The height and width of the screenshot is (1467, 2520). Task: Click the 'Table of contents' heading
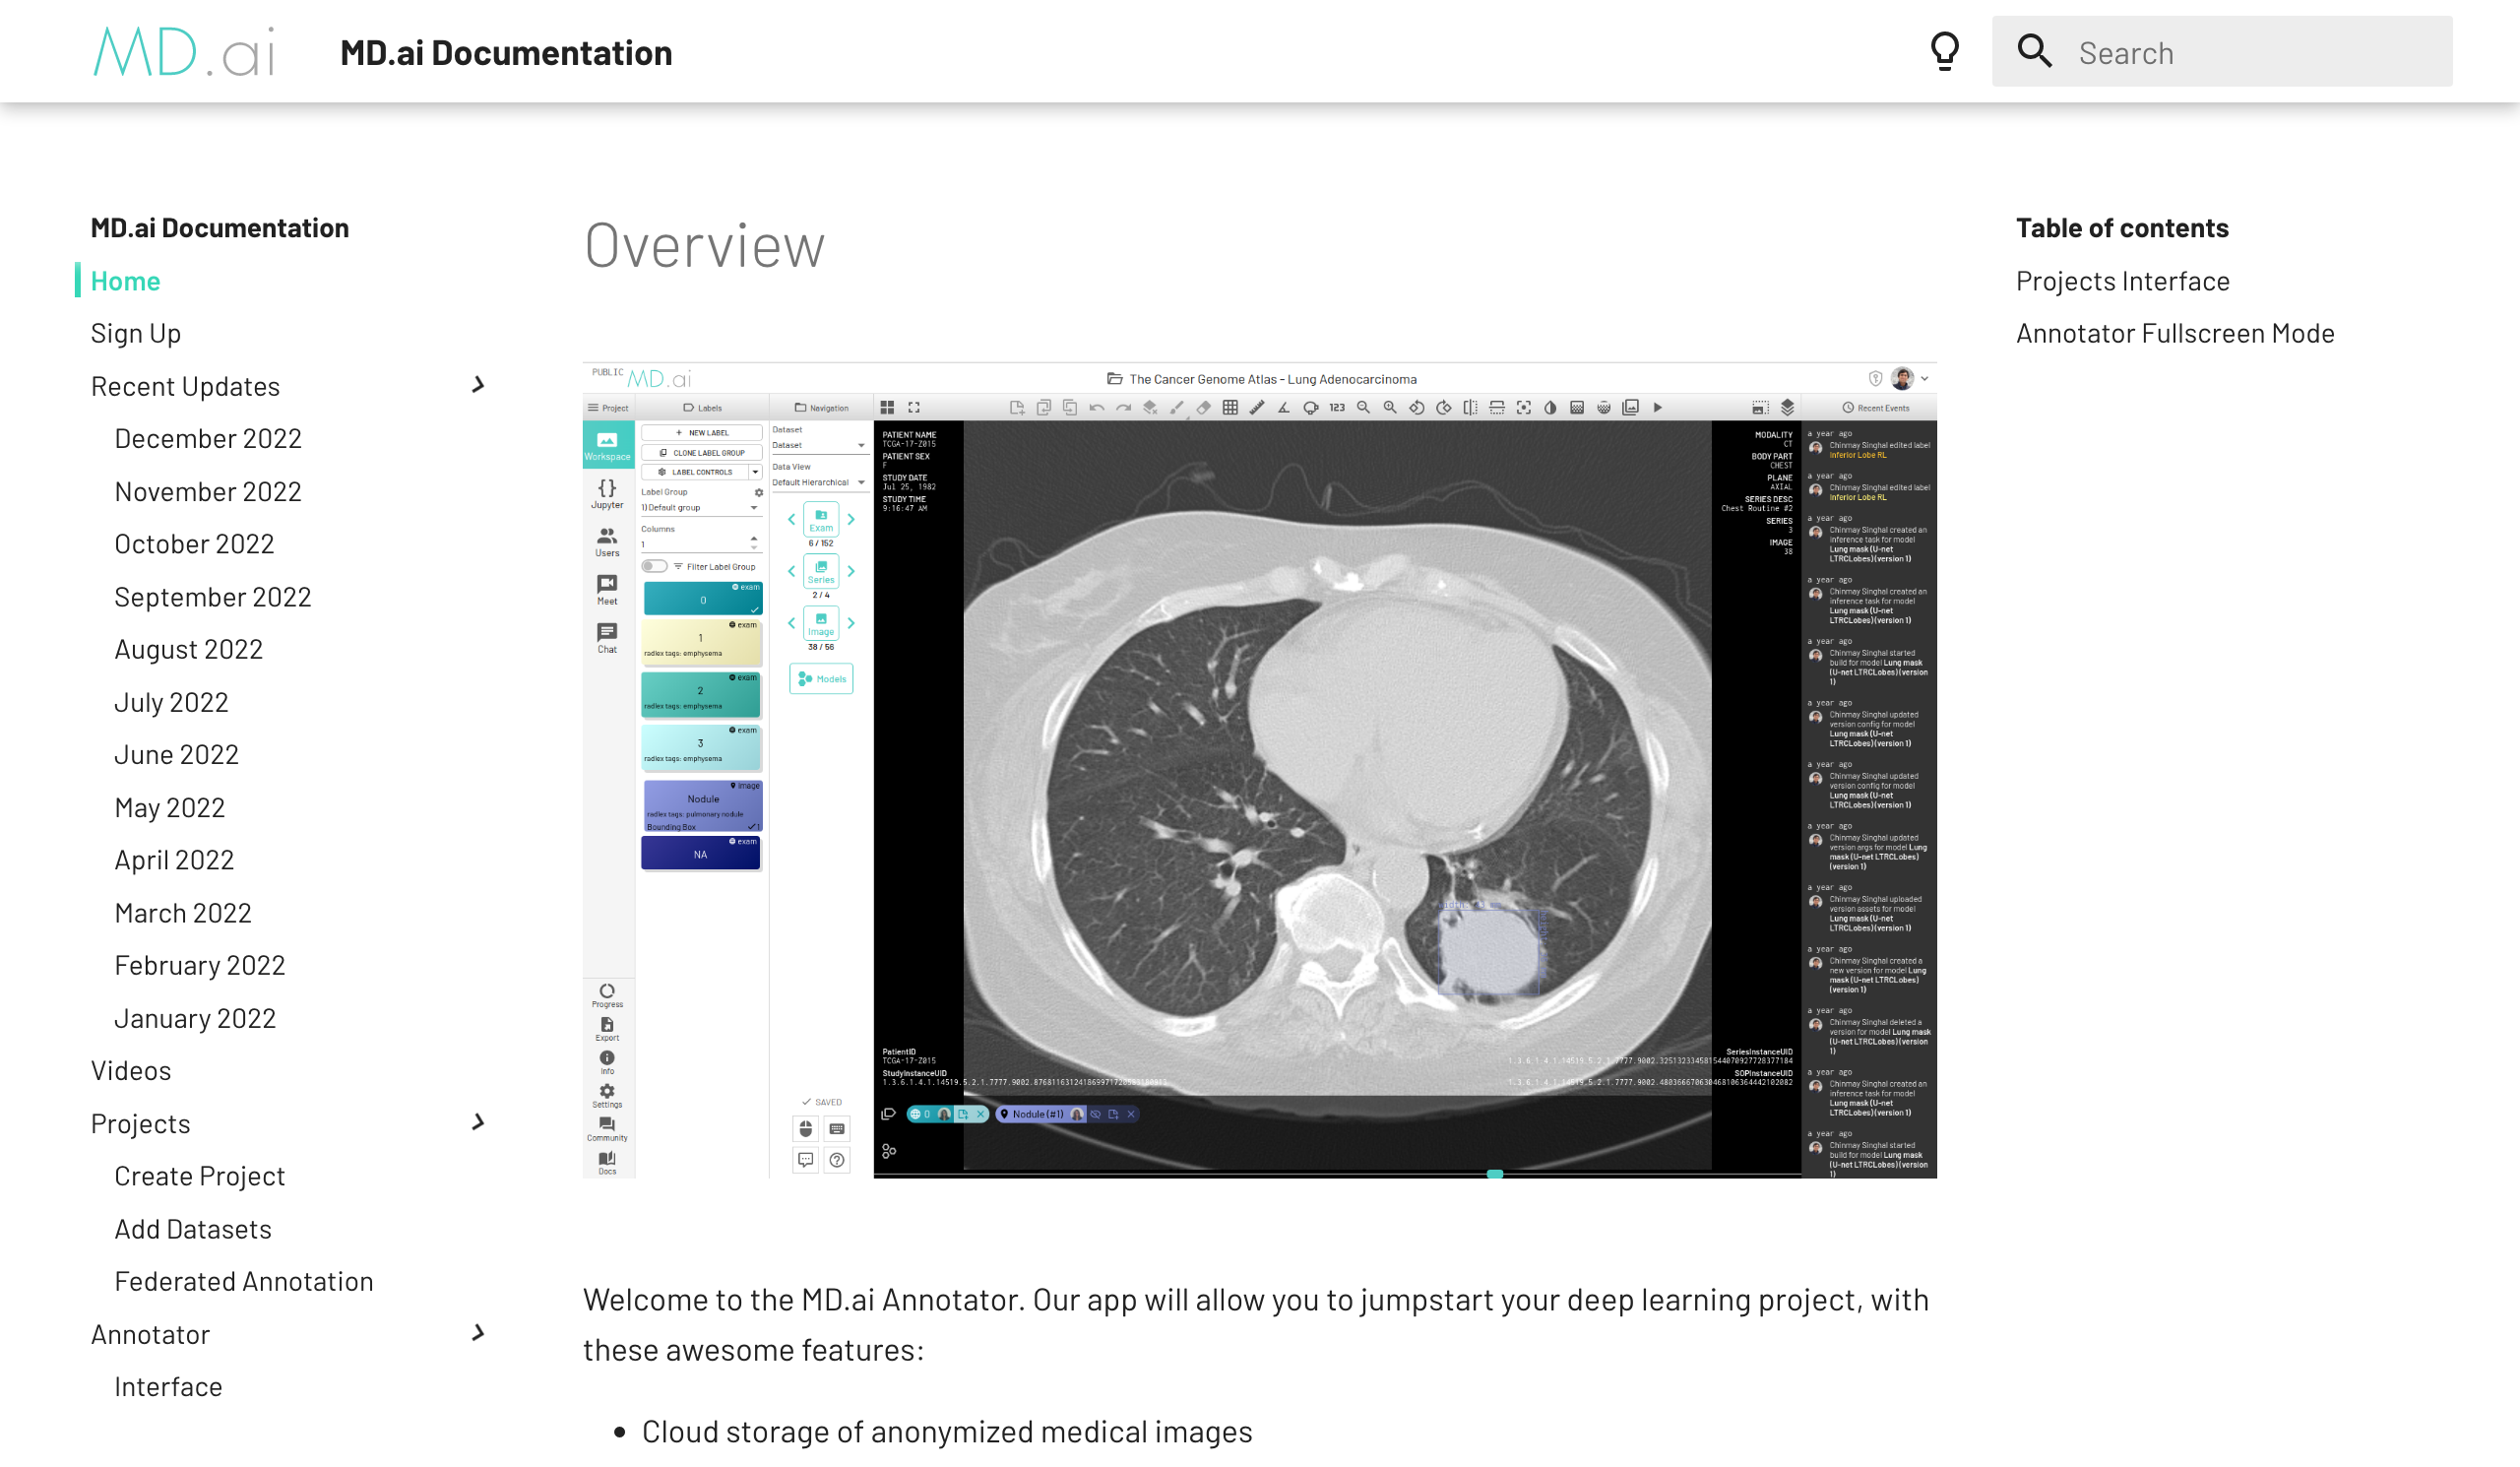tap(2122, 228)
